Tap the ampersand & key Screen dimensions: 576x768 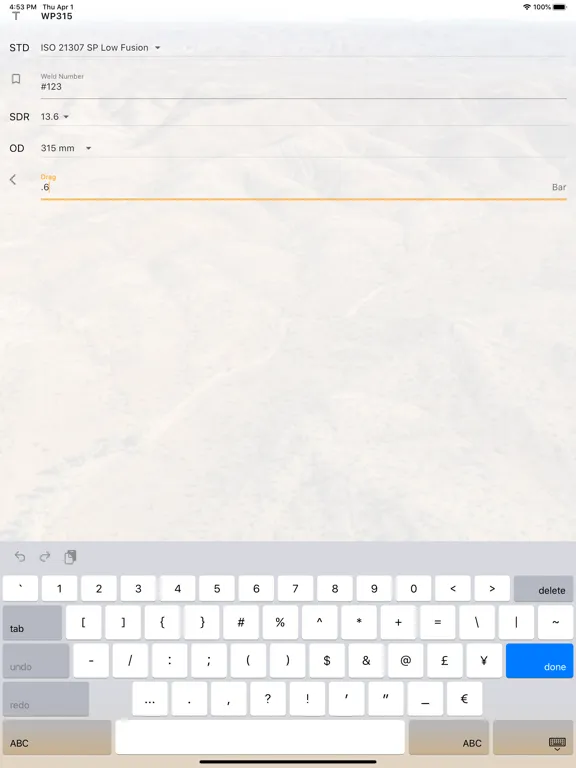tap(366, 661)
